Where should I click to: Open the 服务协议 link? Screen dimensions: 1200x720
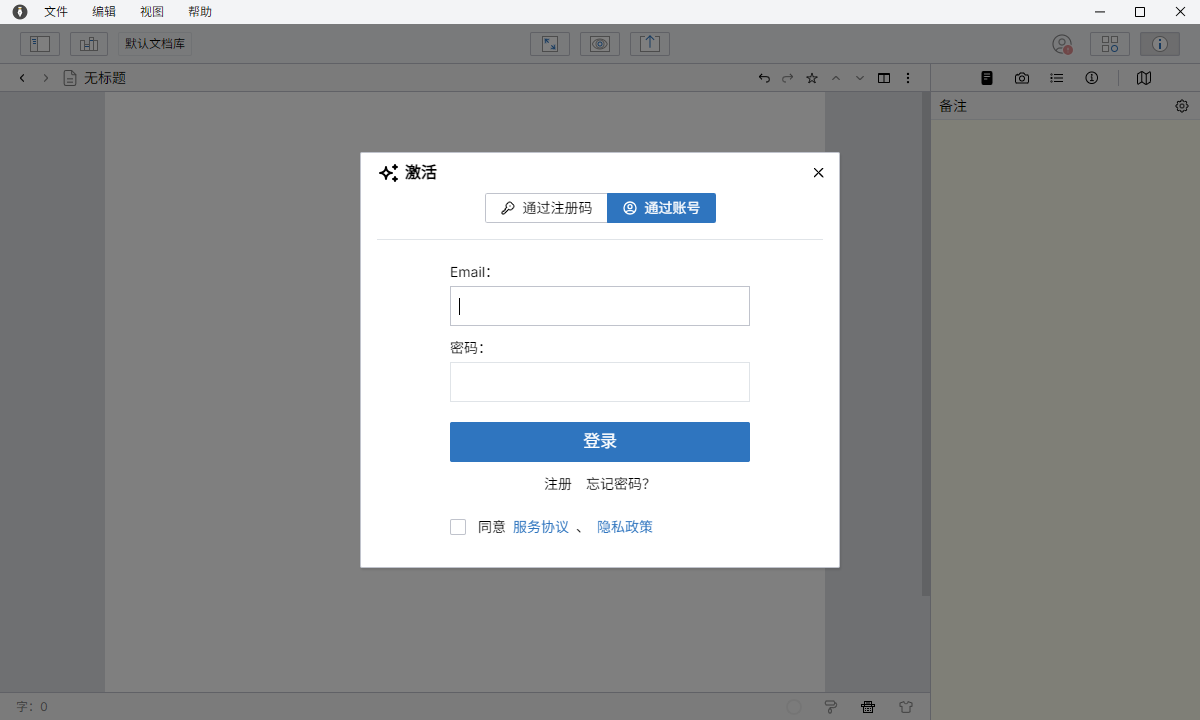[x=541, y=527]
